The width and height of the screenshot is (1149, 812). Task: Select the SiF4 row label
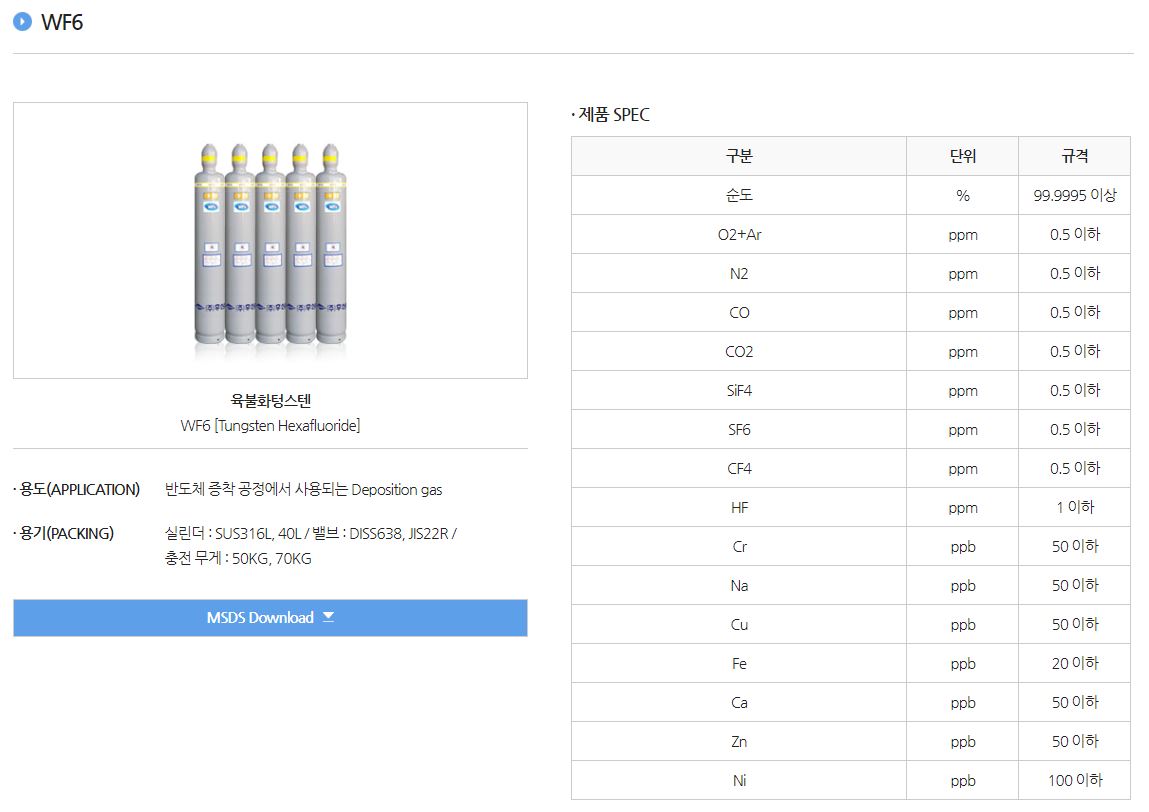(739, 391)
